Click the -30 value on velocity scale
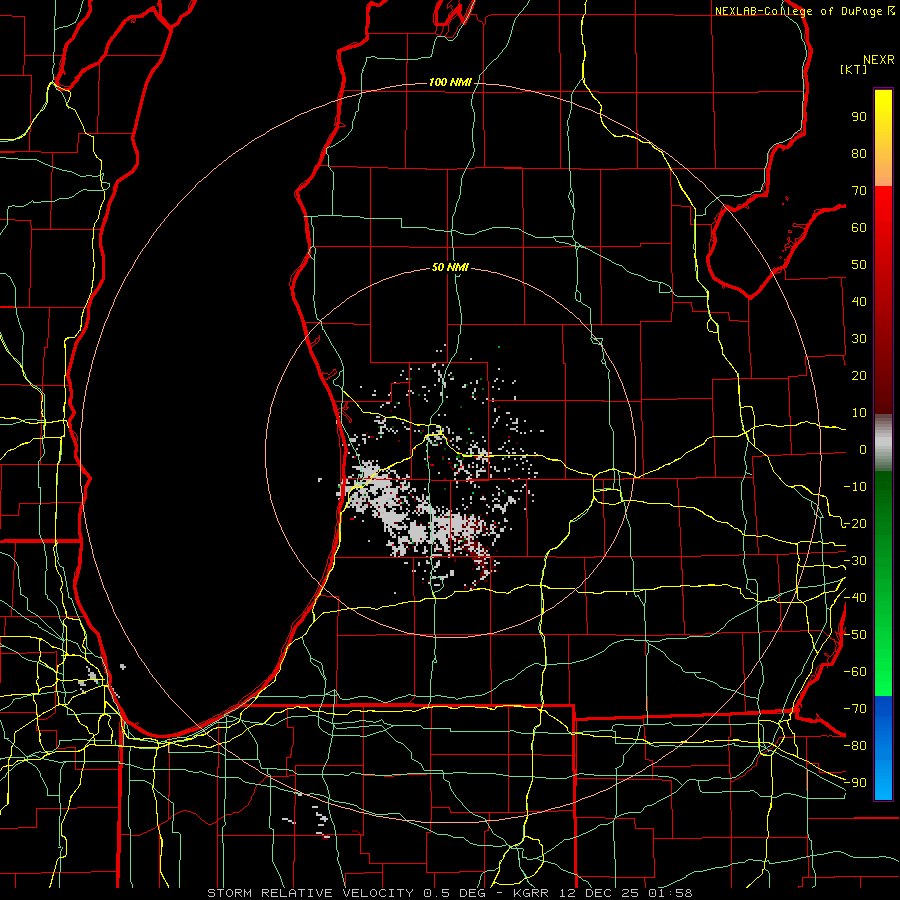This screenshot has height=900, width=900. tap(855, 561)
